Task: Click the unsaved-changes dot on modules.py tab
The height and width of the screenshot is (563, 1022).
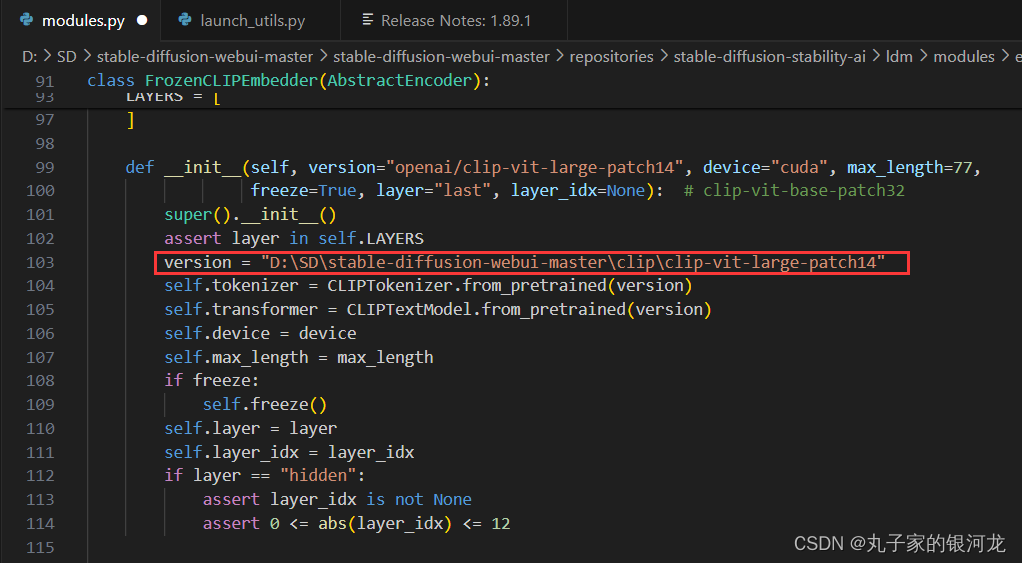Action: point(142,21)
